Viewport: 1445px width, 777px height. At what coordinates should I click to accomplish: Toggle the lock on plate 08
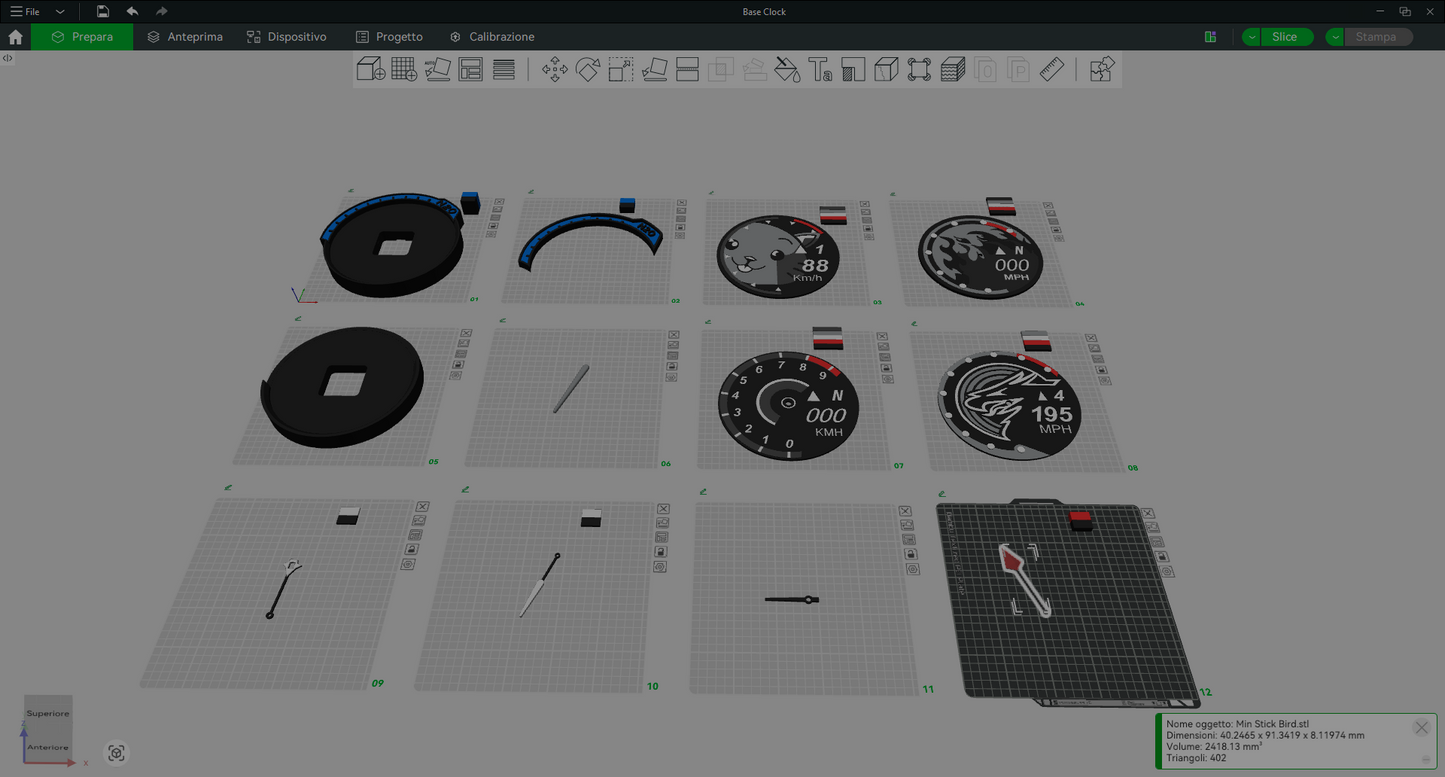[1101, 369]
